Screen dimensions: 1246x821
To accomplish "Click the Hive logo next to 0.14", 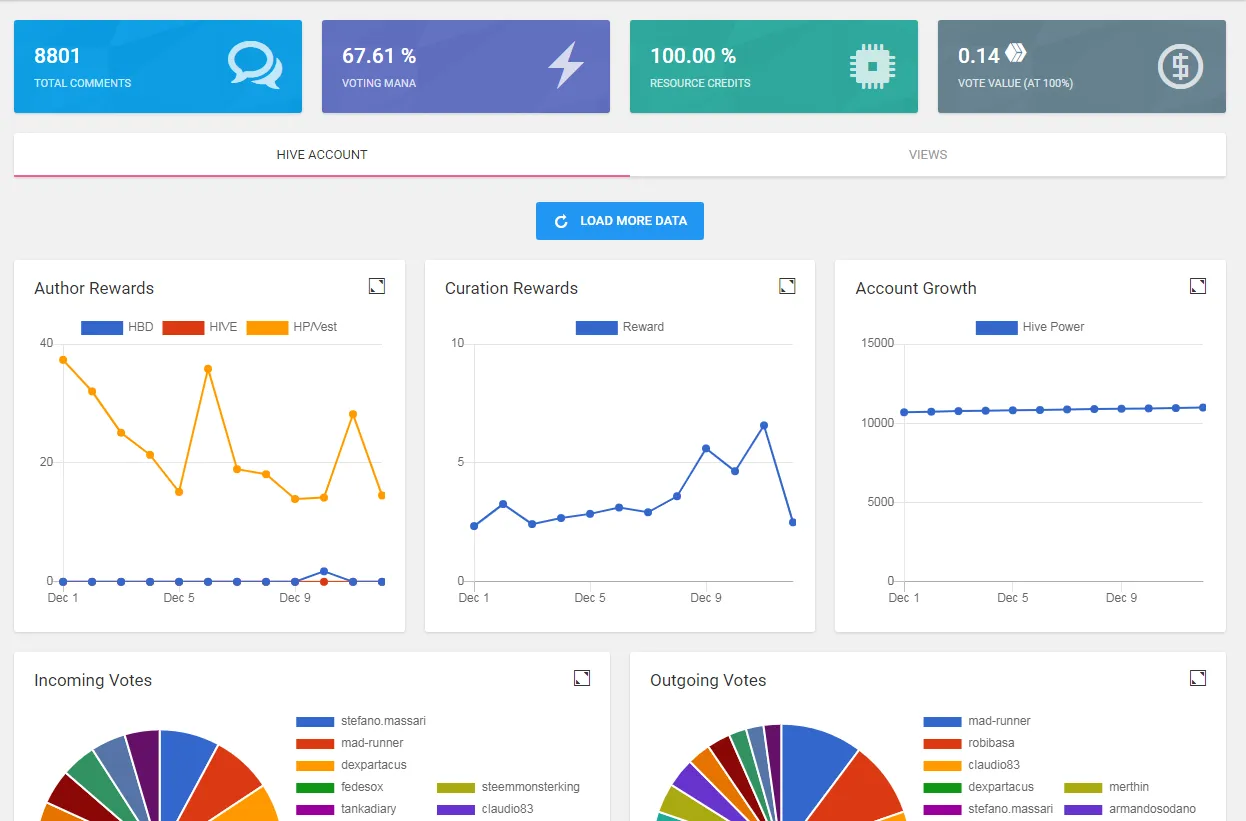I will click(1016, 53).
